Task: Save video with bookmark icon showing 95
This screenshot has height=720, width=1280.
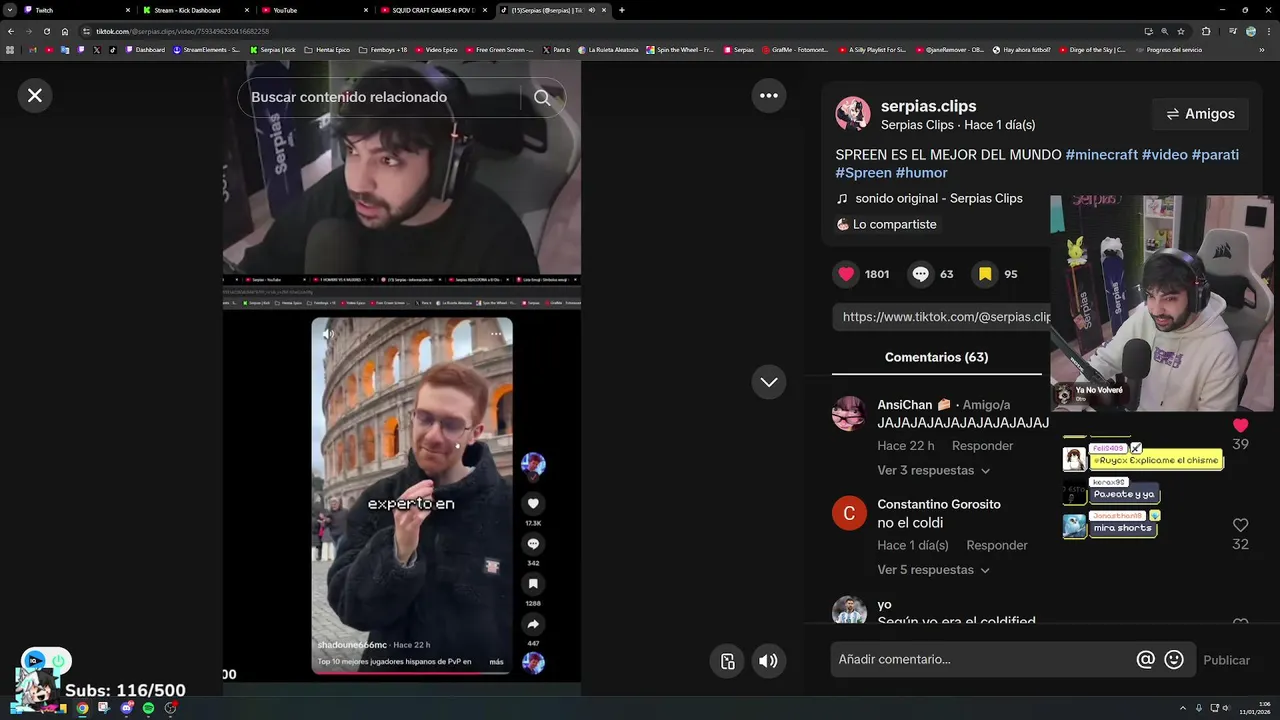Action: click(x=985, y=274)
